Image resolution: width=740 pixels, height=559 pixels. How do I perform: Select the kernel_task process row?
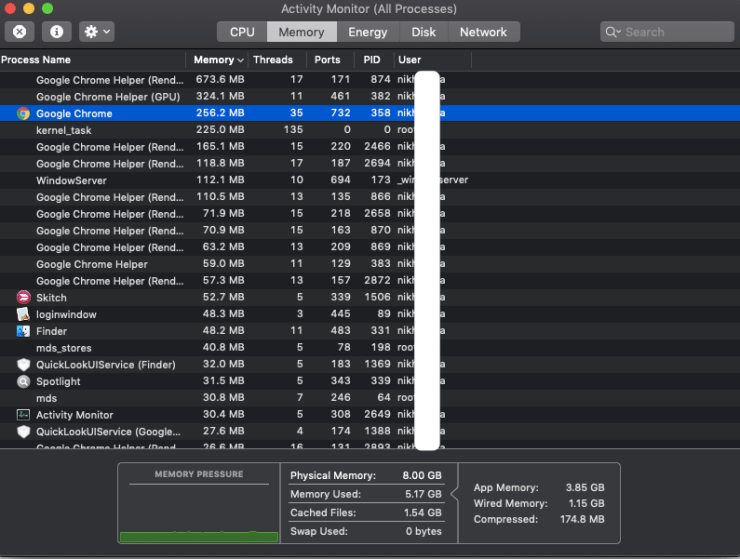(370, 130)
